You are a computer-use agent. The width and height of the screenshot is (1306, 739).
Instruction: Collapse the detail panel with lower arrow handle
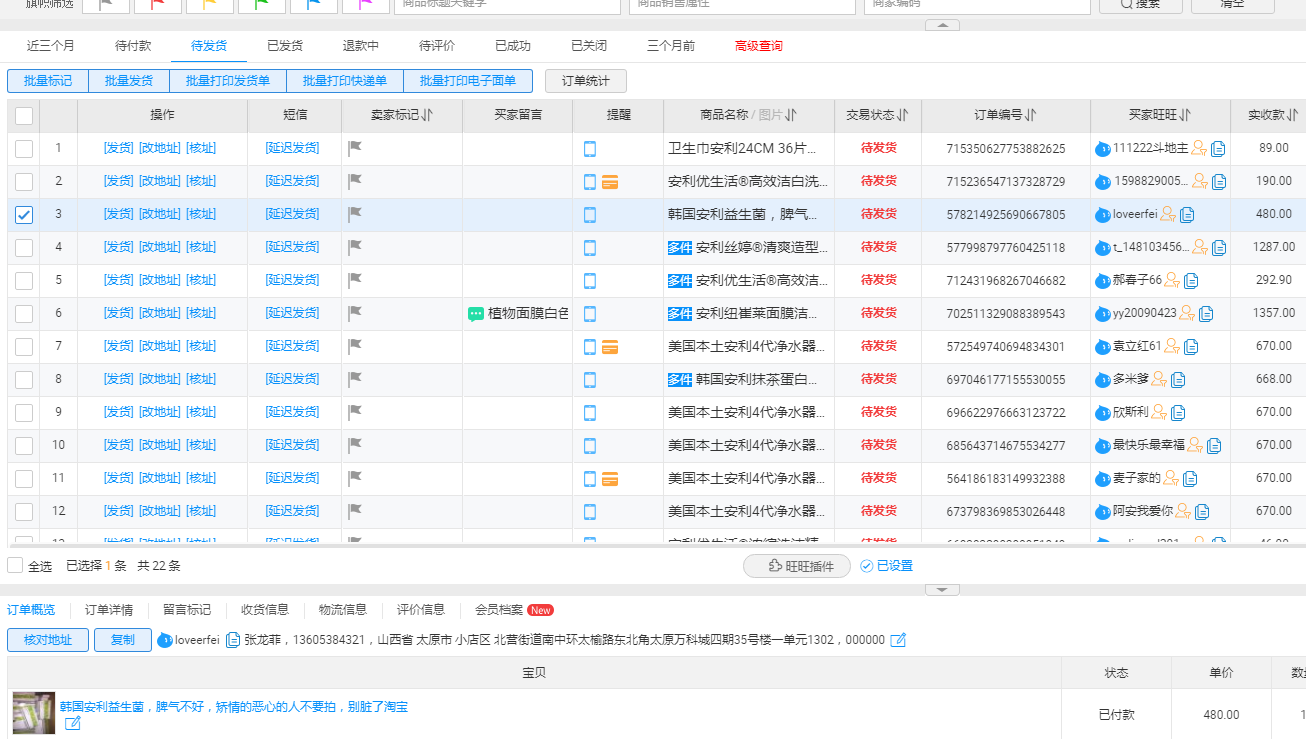coord(942,590)
